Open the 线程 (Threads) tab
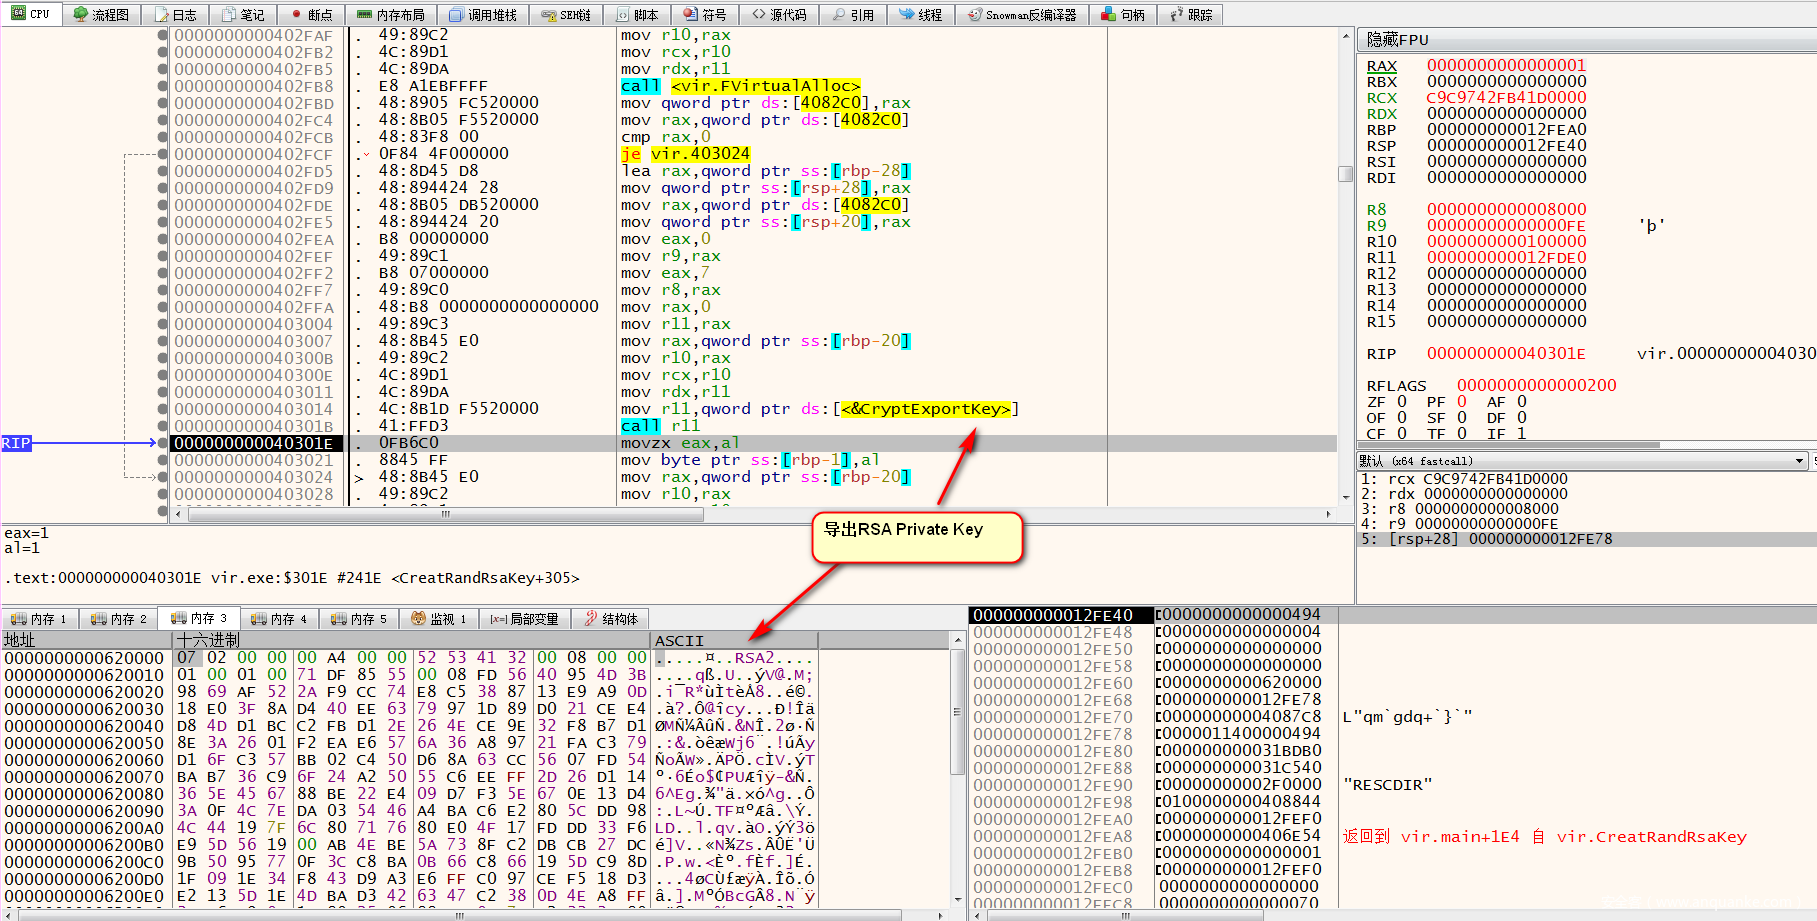 pos(921,15)
